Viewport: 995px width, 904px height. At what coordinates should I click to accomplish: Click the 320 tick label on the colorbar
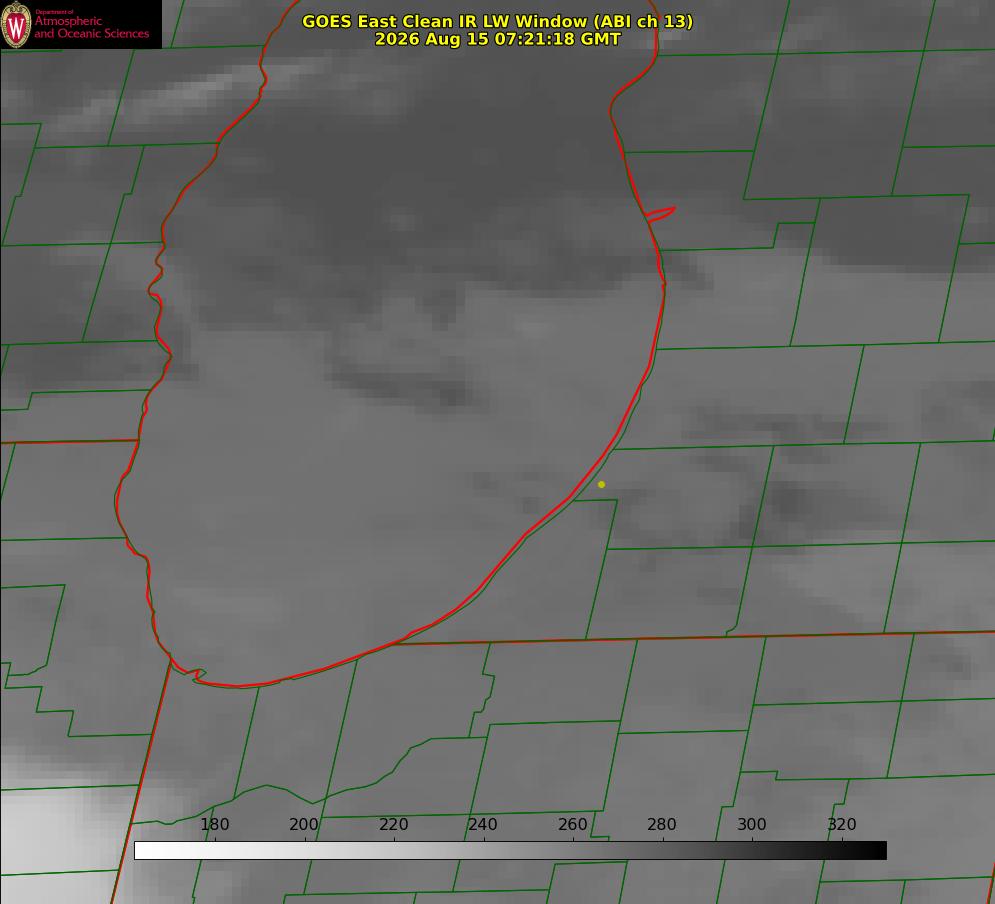point(842,824)
